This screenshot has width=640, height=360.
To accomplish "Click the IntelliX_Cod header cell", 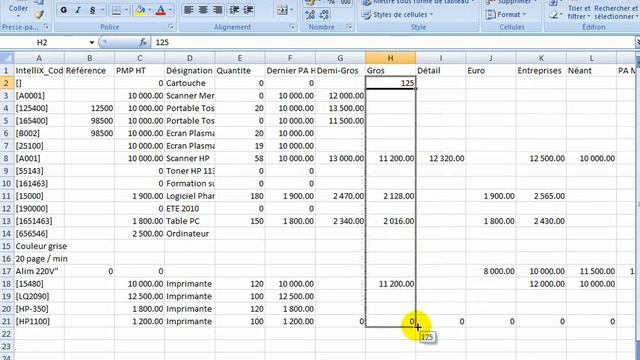I will pos(39,71).
